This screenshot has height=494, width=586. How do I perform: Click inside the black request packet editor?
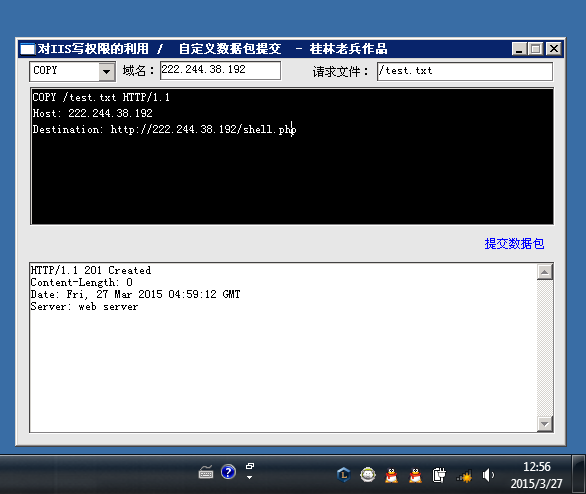pyautogui.click(x=292, y=156)
